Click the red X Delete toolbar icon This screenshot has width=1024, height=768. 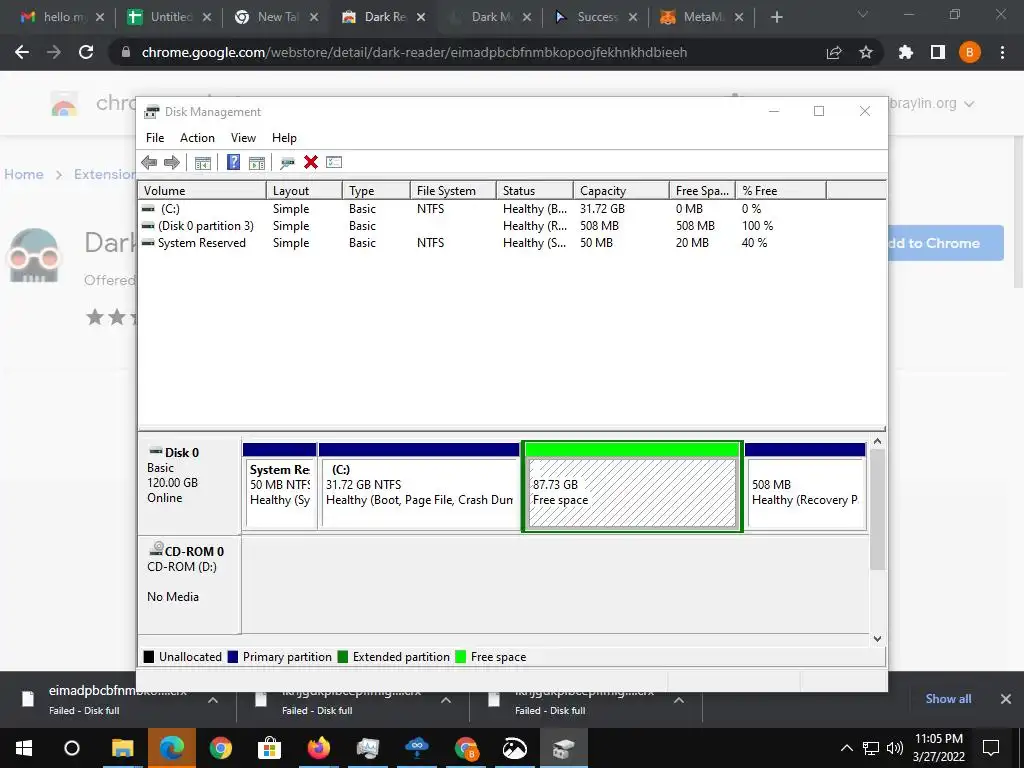(311, 162)
